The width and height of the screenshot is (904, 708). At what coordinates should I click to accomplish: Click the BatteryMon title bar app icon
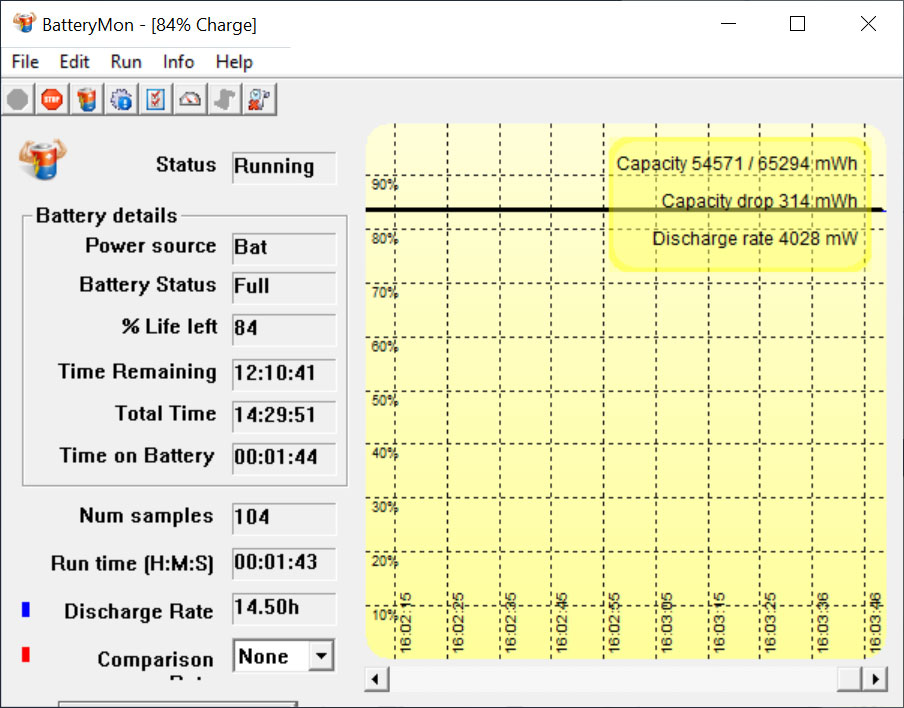click(x=24, y=24)
